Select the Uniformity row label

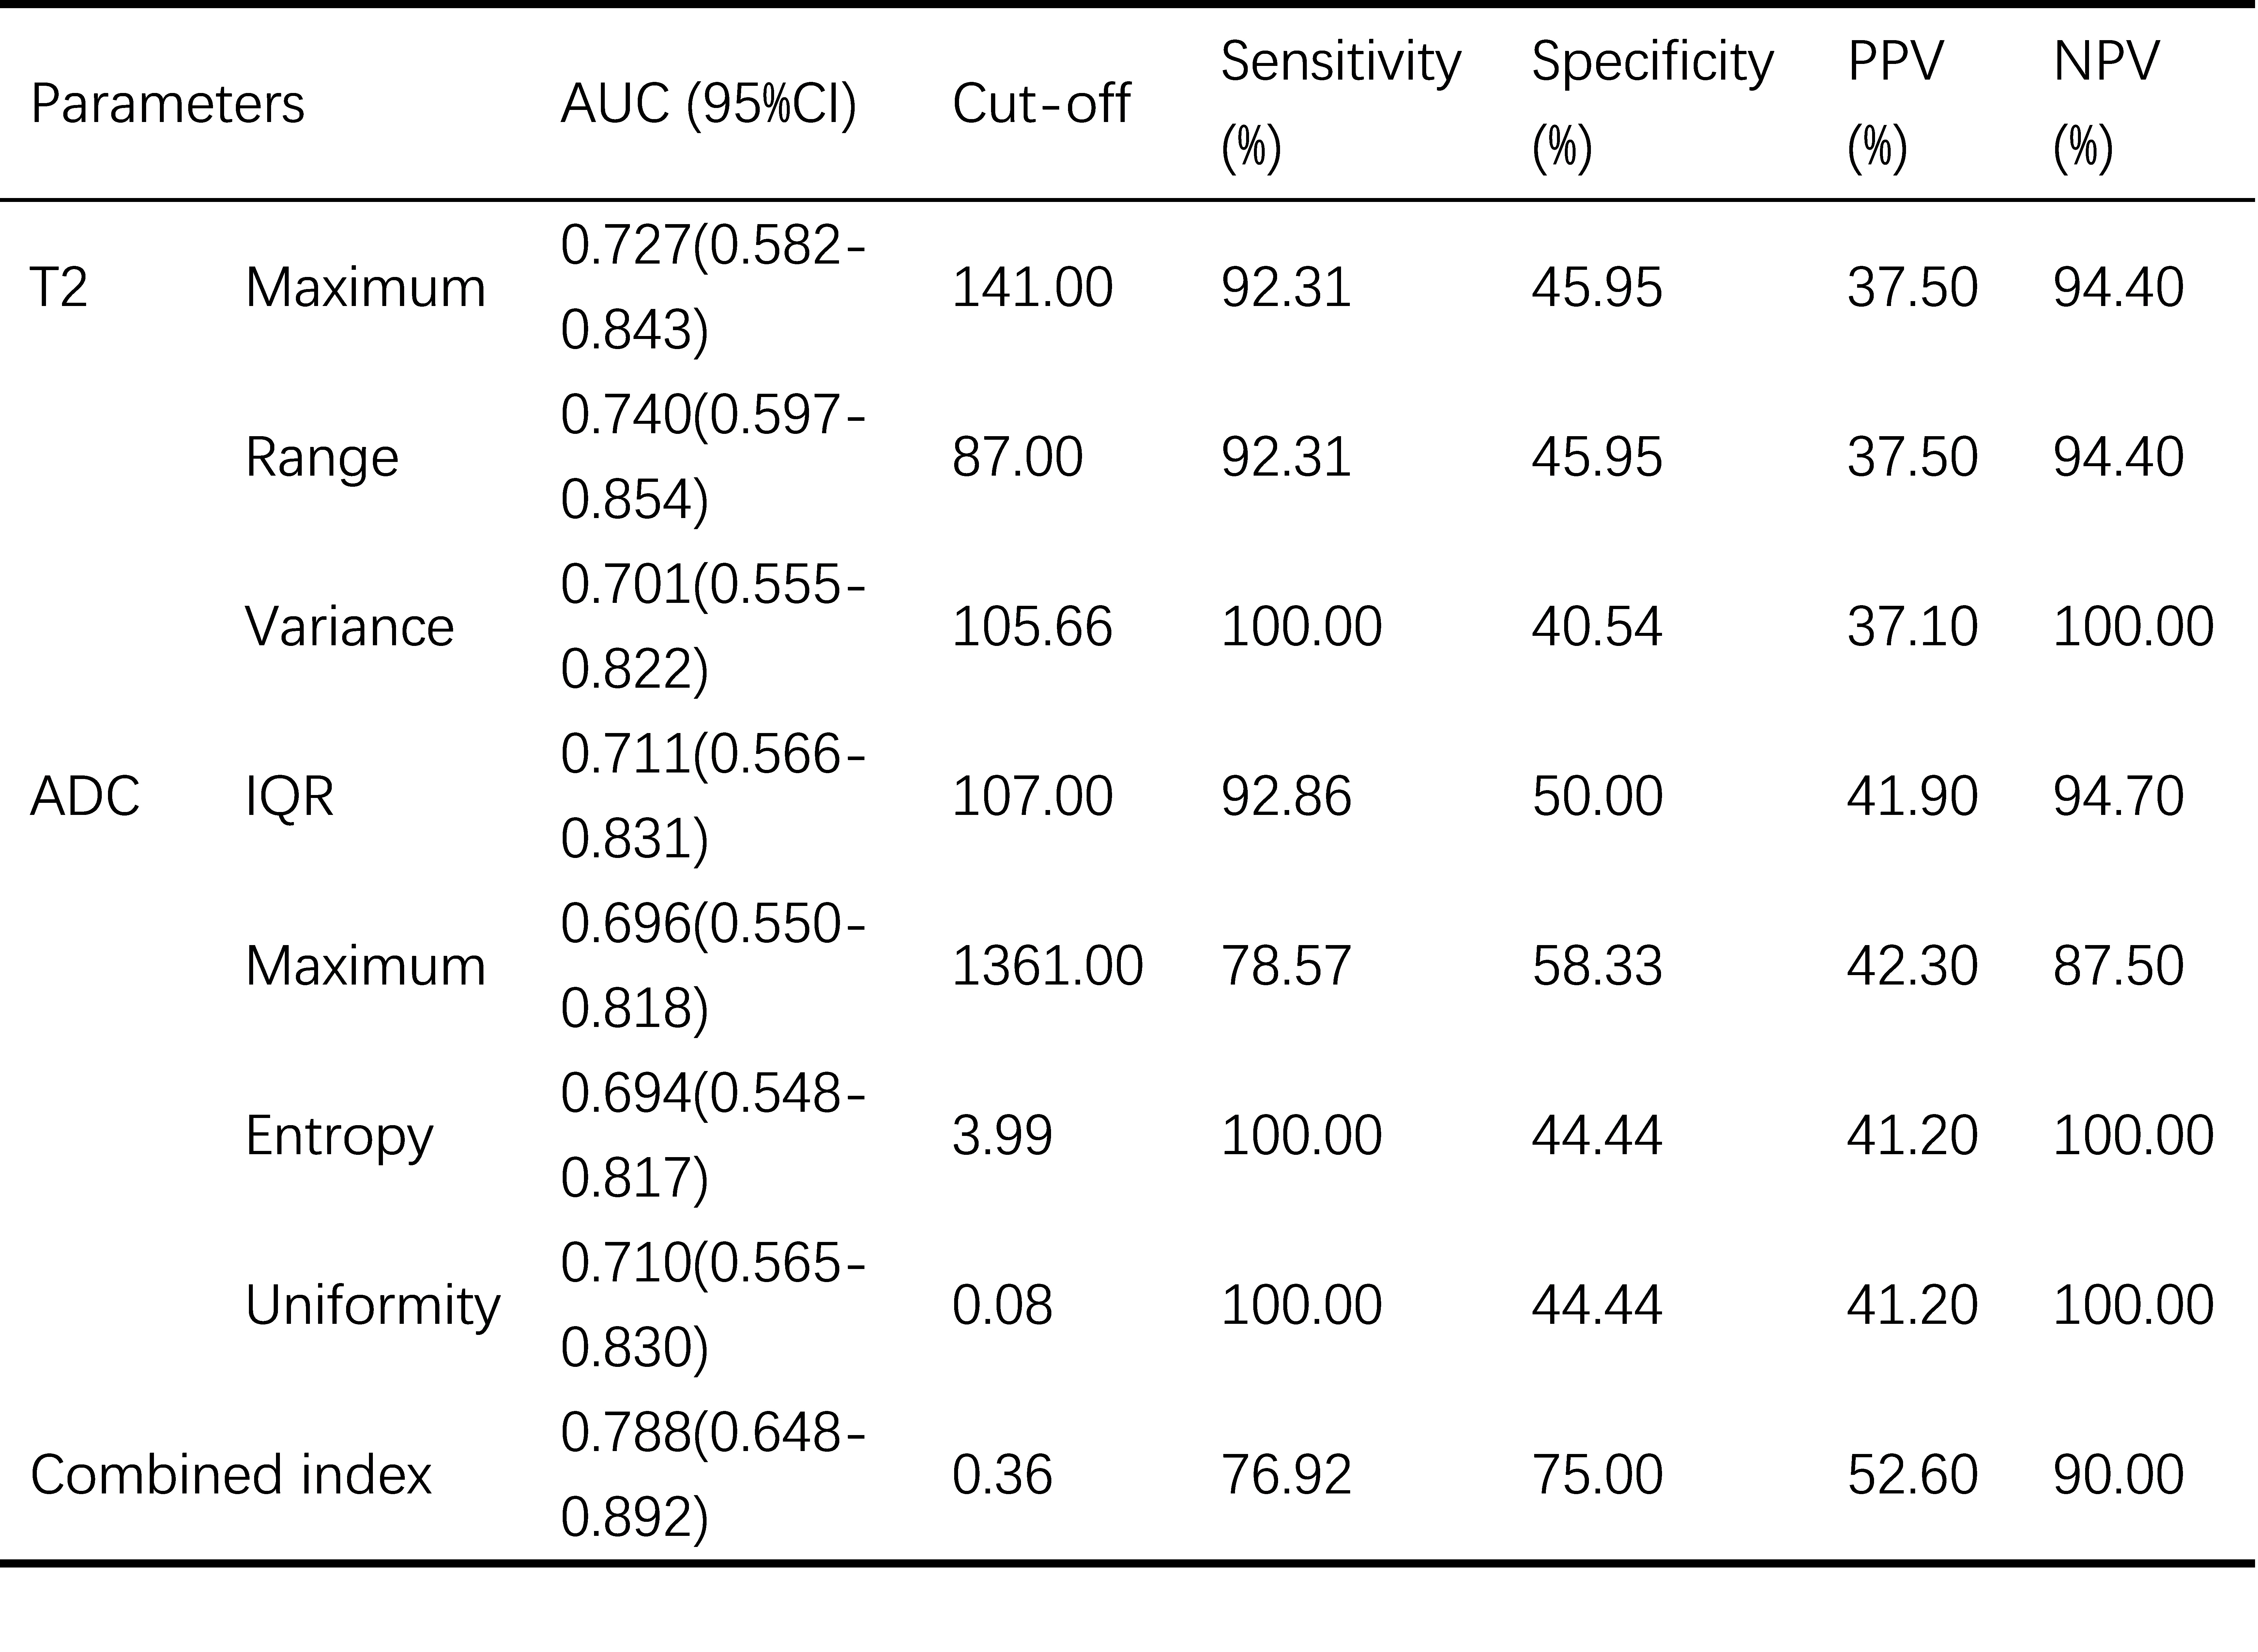point(372,1306)
